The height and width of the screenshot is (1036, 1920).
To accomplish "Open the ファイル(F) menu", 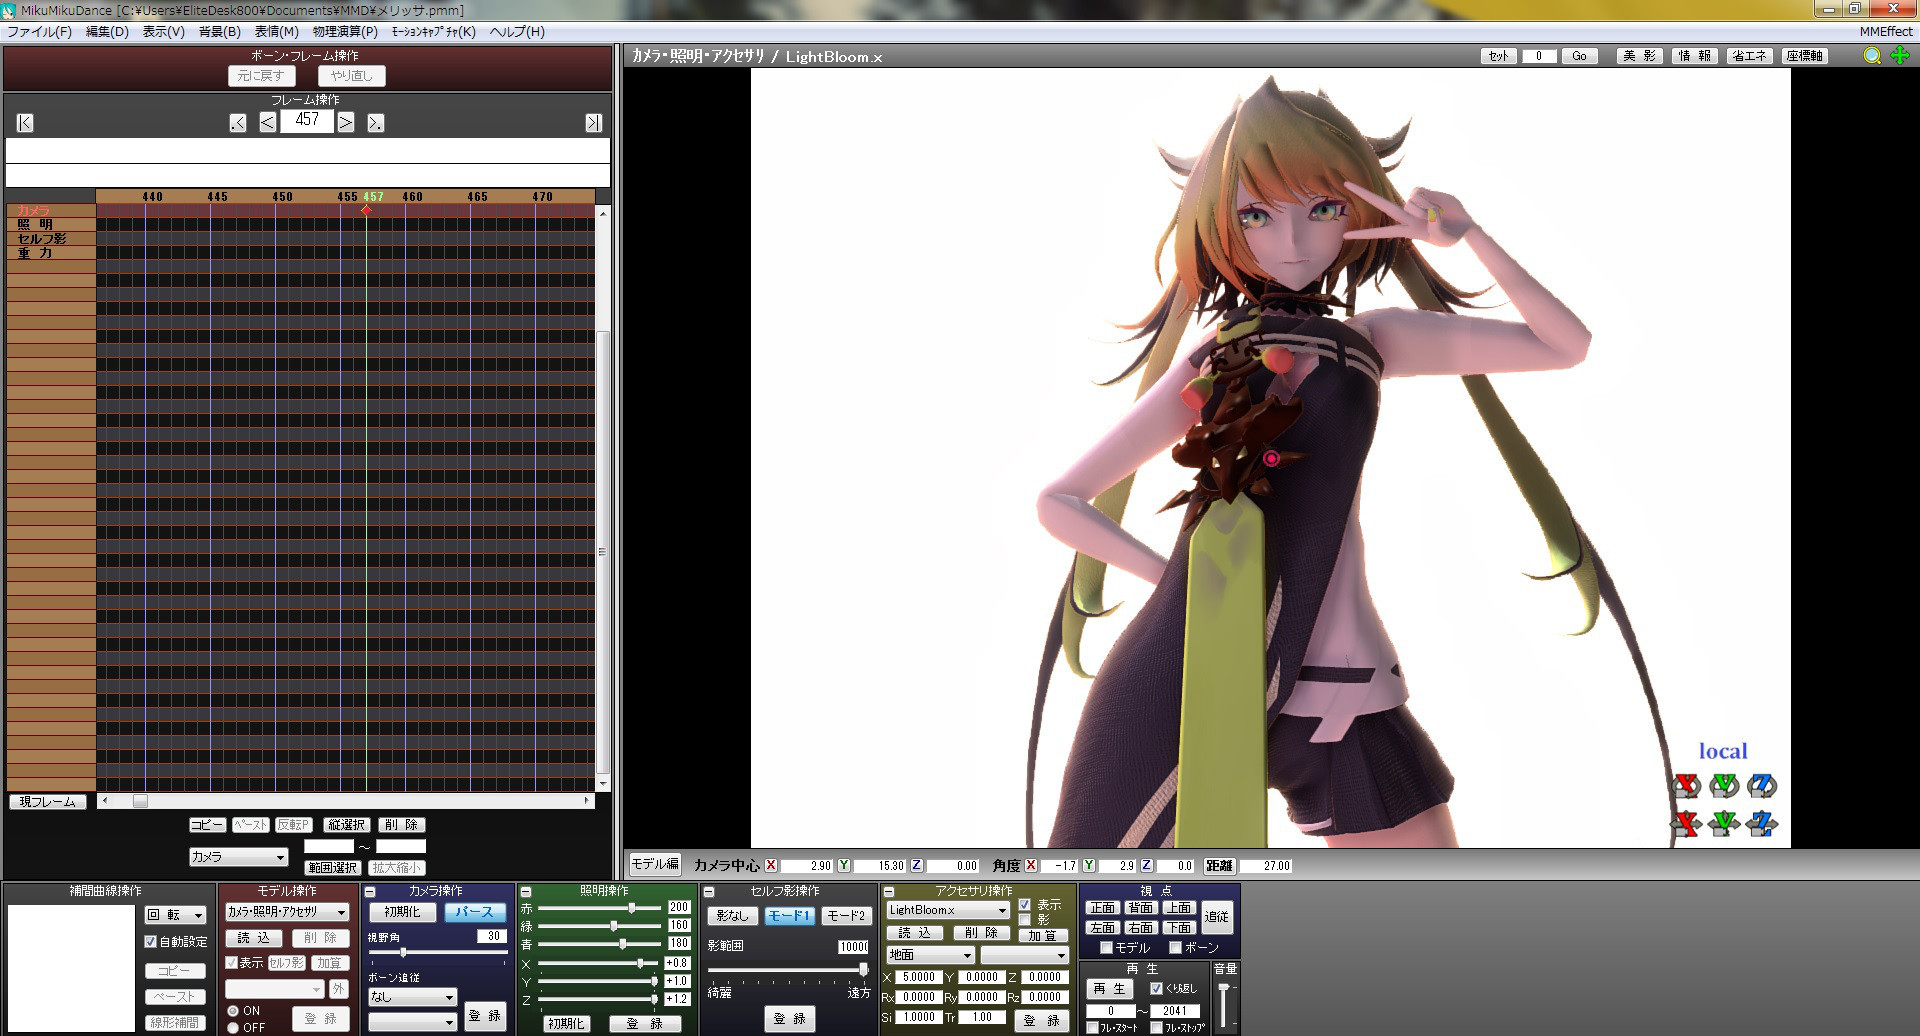I will [x=40, y=32].
